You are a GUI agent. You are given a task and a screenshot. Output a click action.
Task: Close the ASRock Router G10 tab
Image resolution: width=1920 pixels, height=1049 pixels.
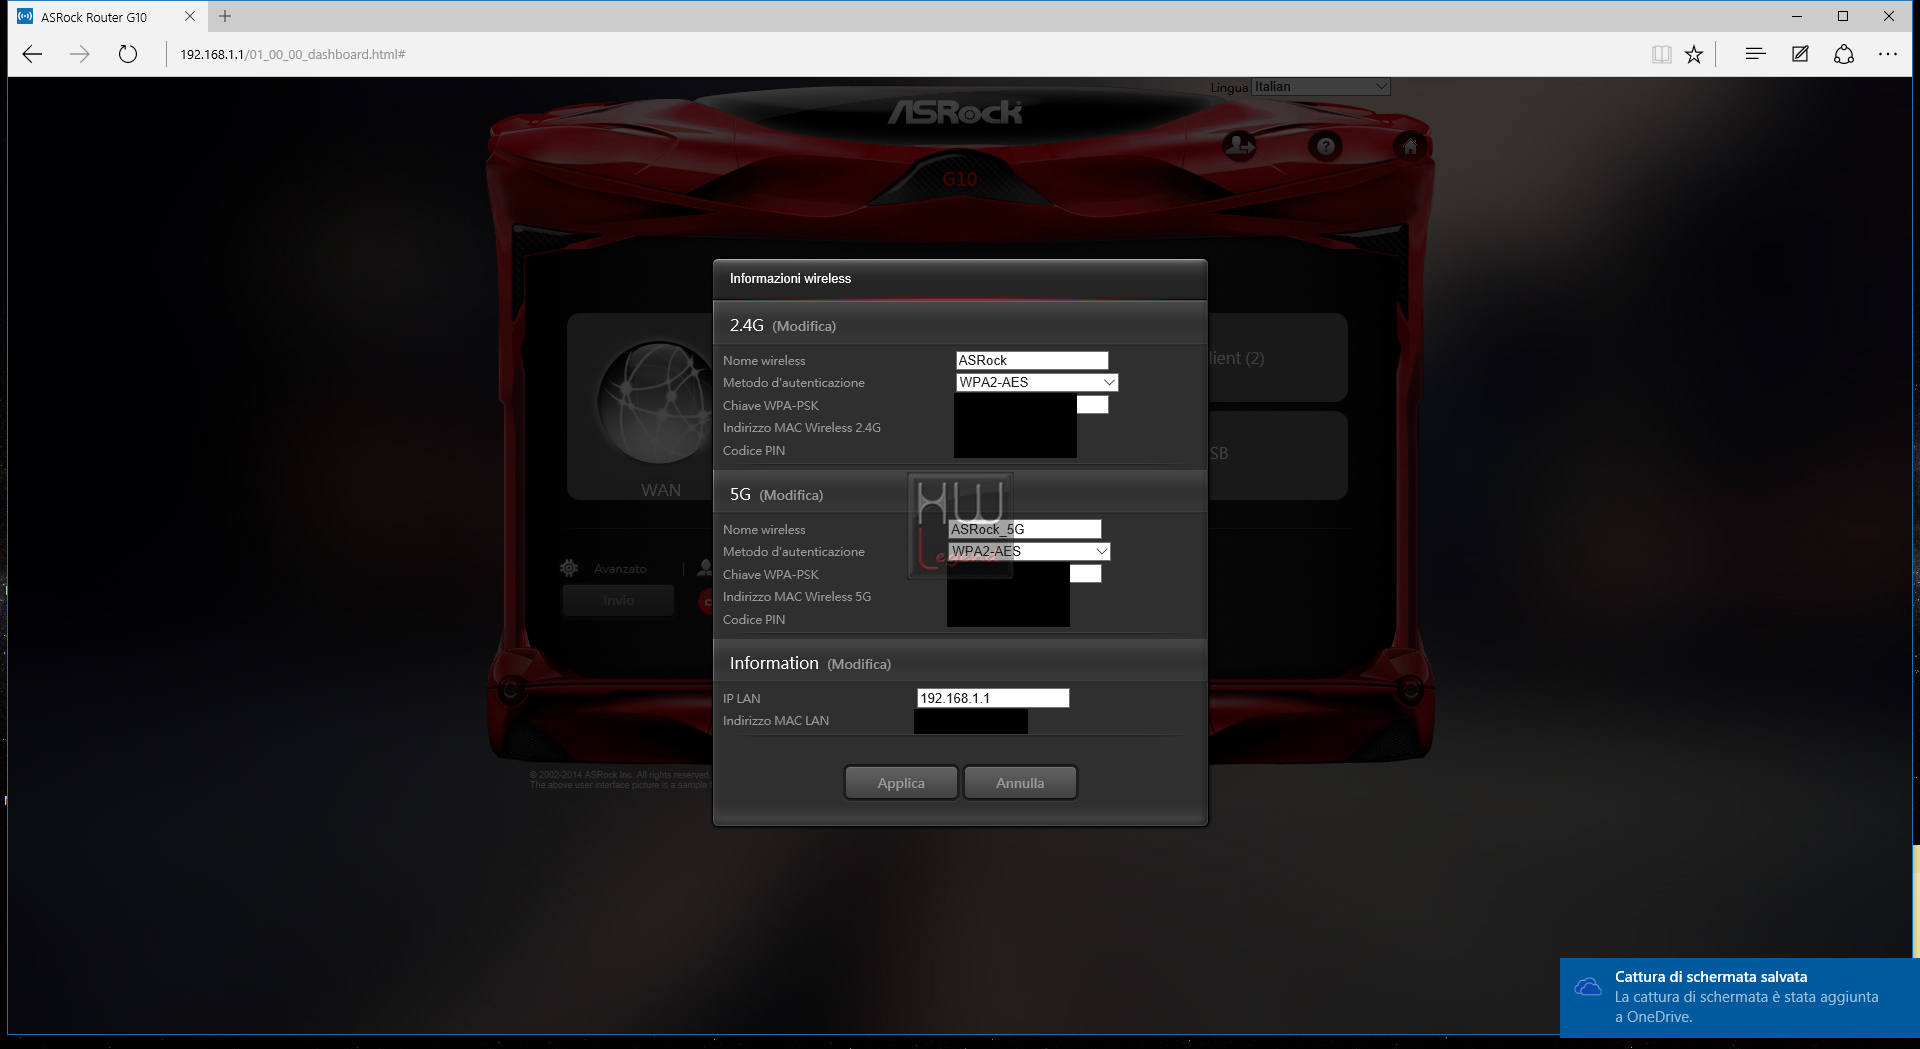[190, 16]
